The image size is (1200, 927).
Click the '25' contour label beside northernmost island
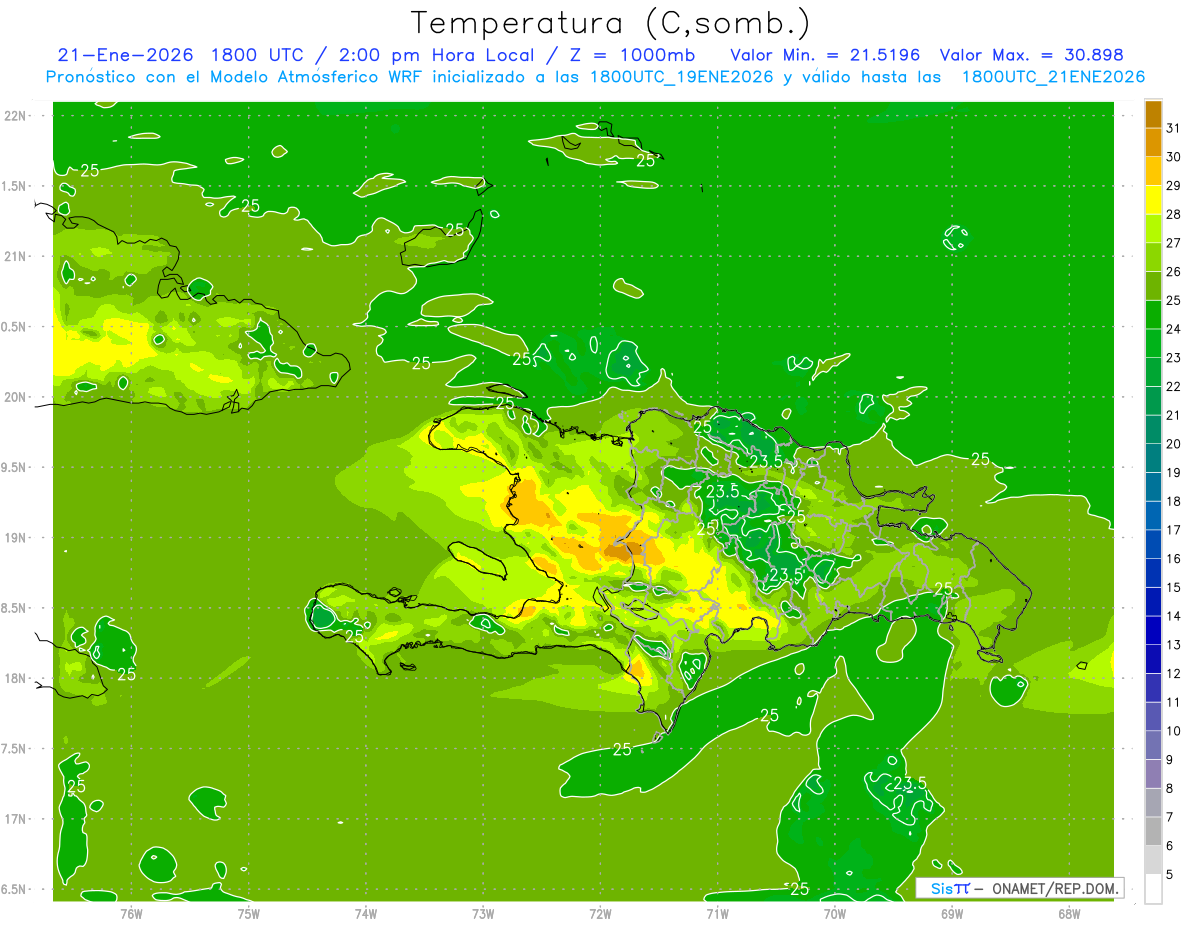click(646, 160)
